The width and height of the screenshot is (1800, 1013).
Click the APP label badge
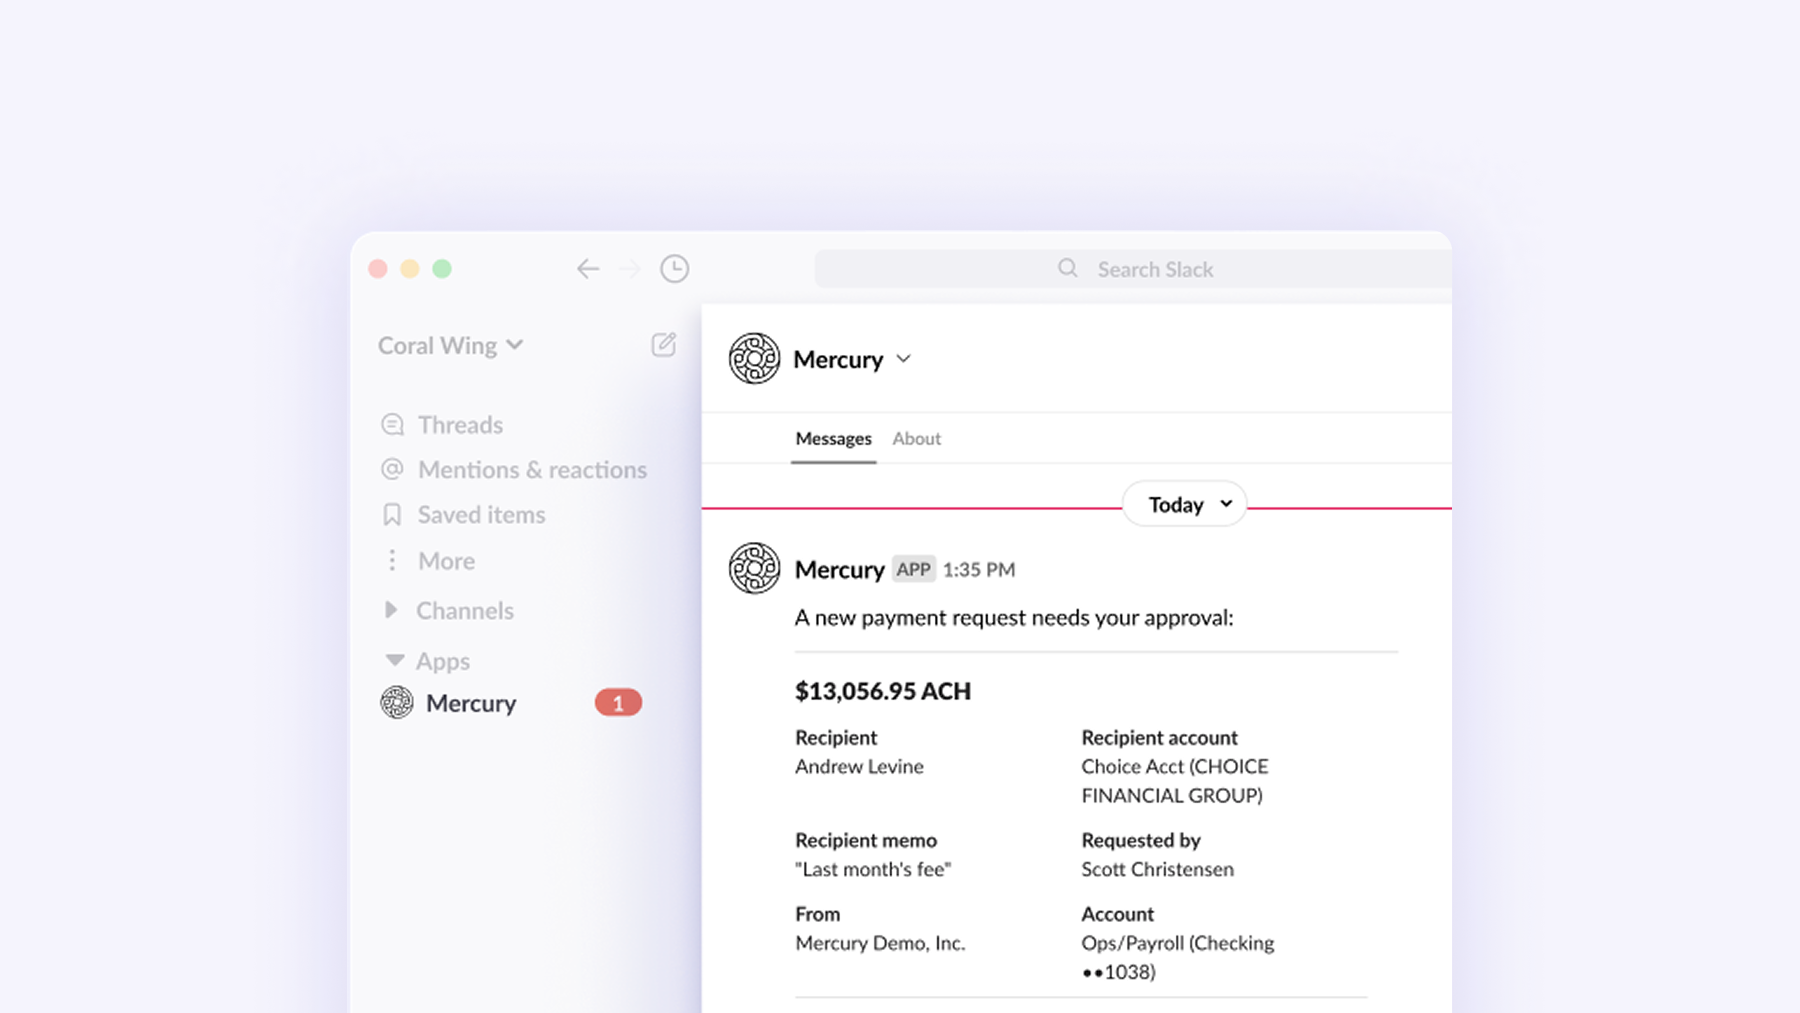913,570
